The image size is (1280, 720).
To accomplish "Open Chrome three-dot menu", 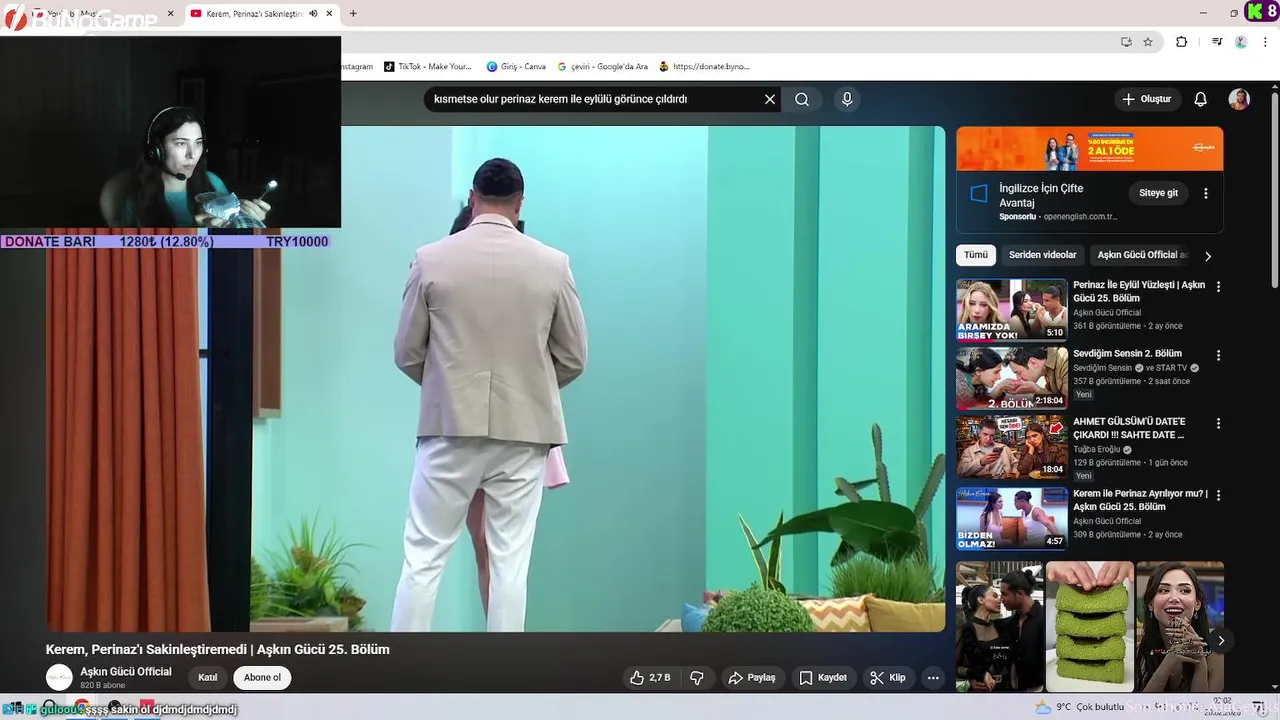I will [1266, 42].
